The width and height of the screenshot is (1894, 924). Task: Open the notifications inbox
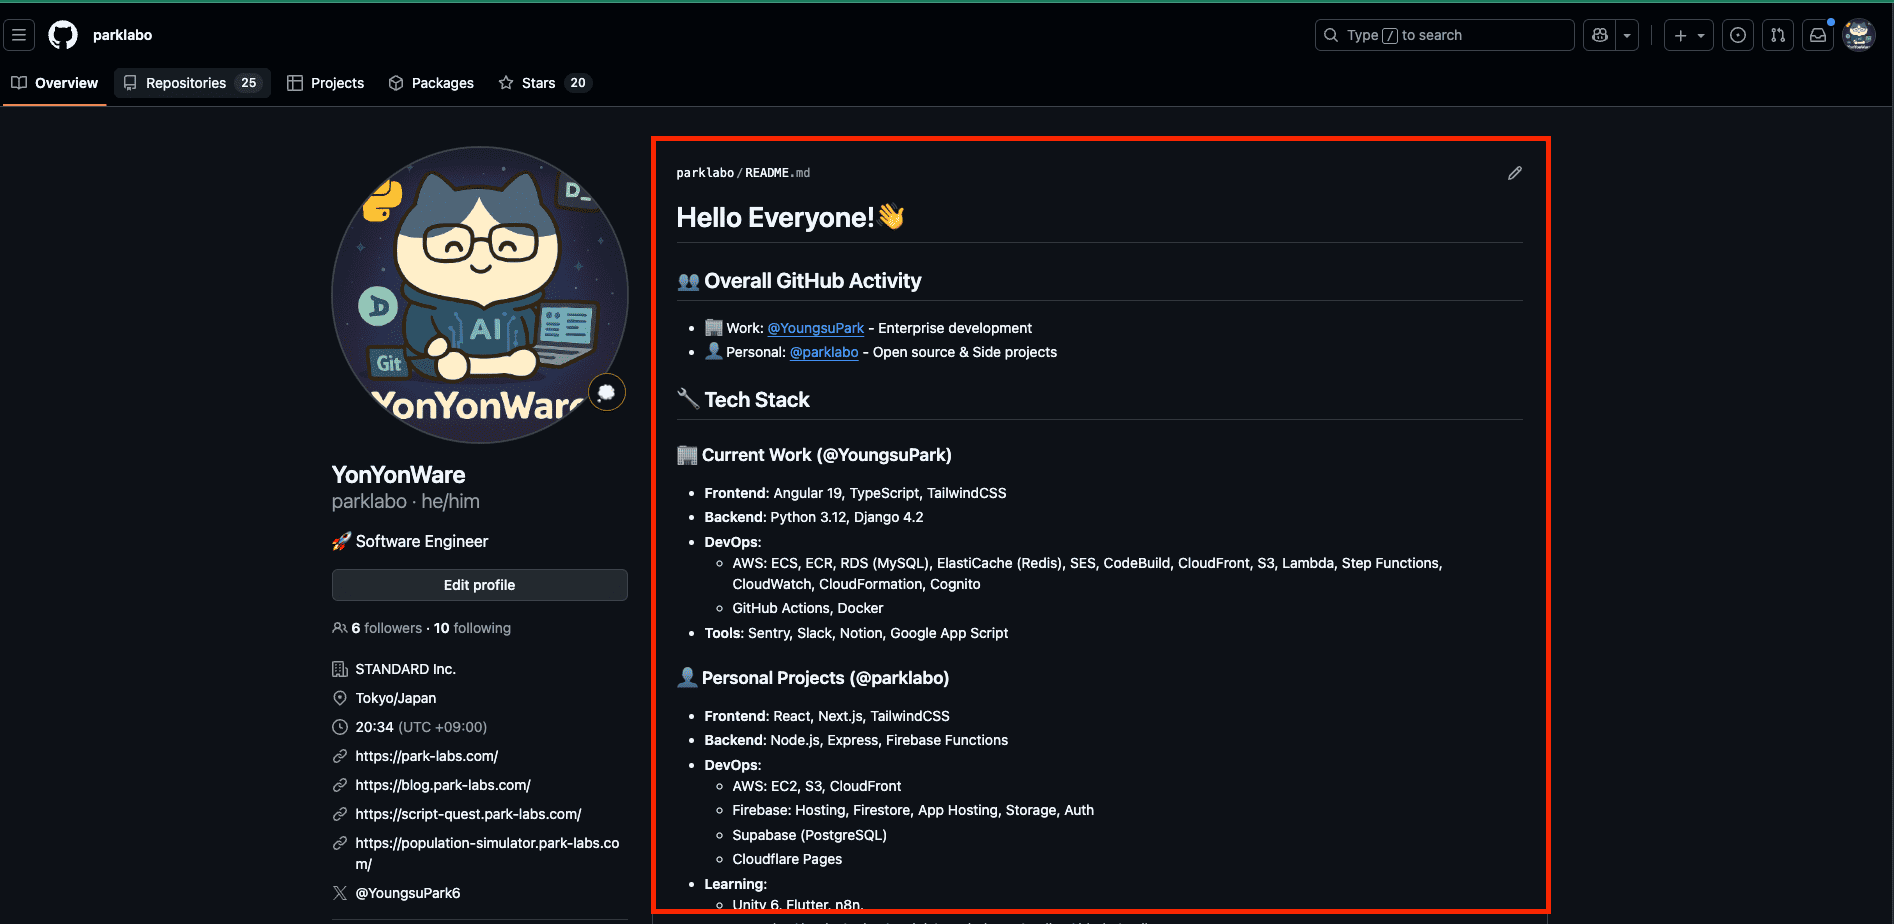(x=1817, y=34)
